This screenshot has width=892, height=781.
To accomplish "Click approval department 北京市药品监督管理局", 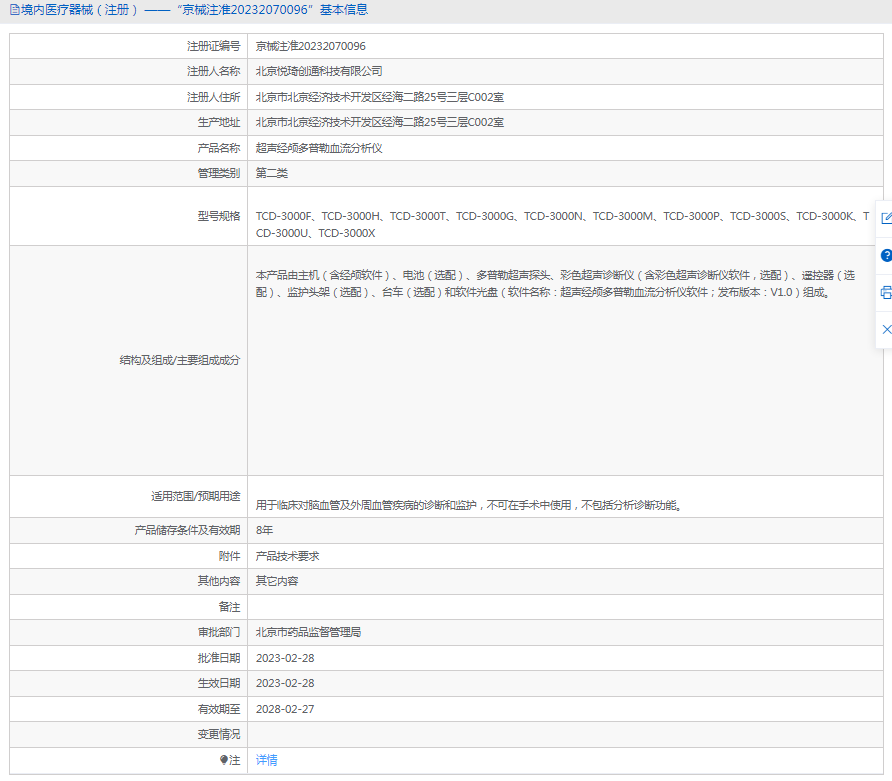I will point(308,633).
